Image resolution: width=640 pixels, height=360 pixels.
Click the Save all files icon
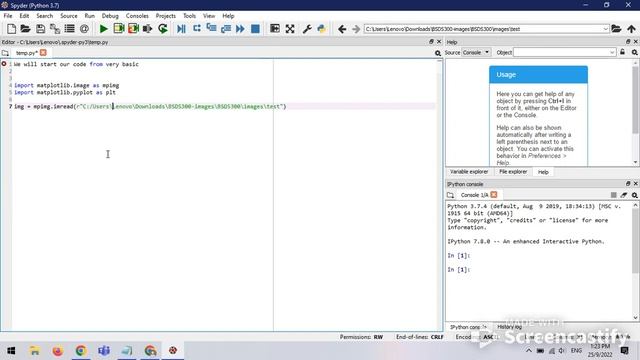click(x=55, y=29)
